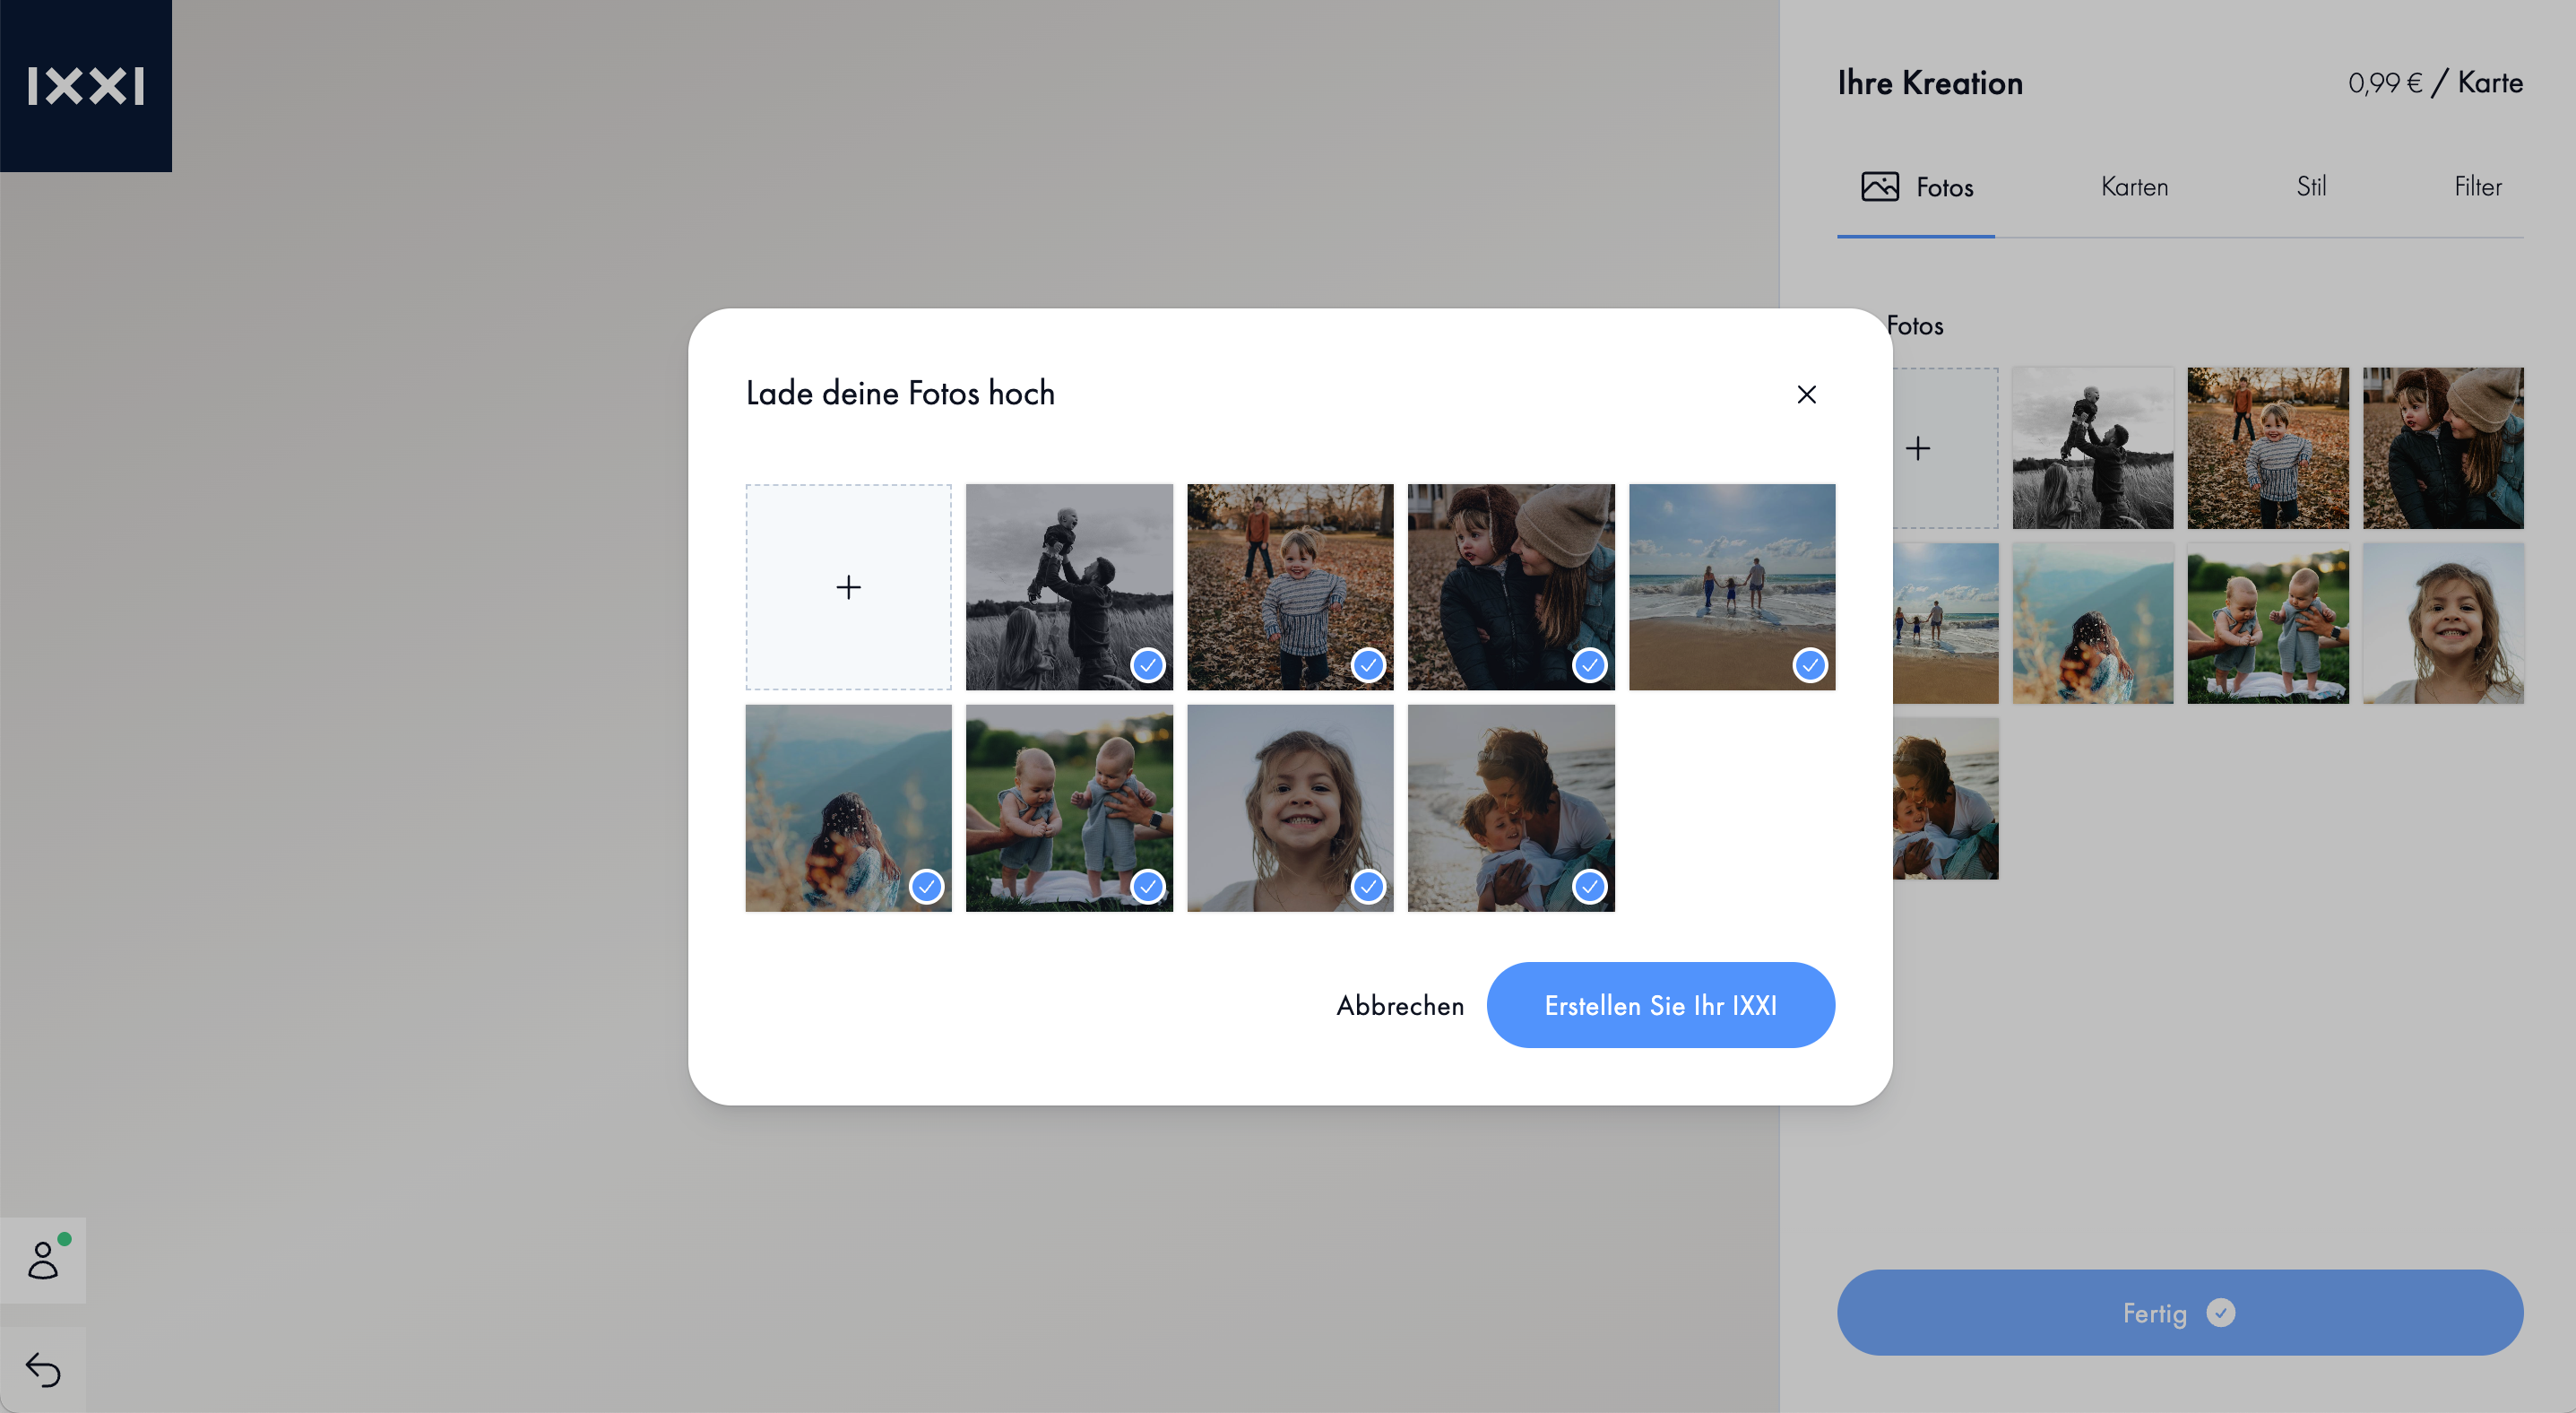This screenshot has width=2576, height=1413.
Task: Untick the beach family photo checkmark
Action: tap(1809, 665)
